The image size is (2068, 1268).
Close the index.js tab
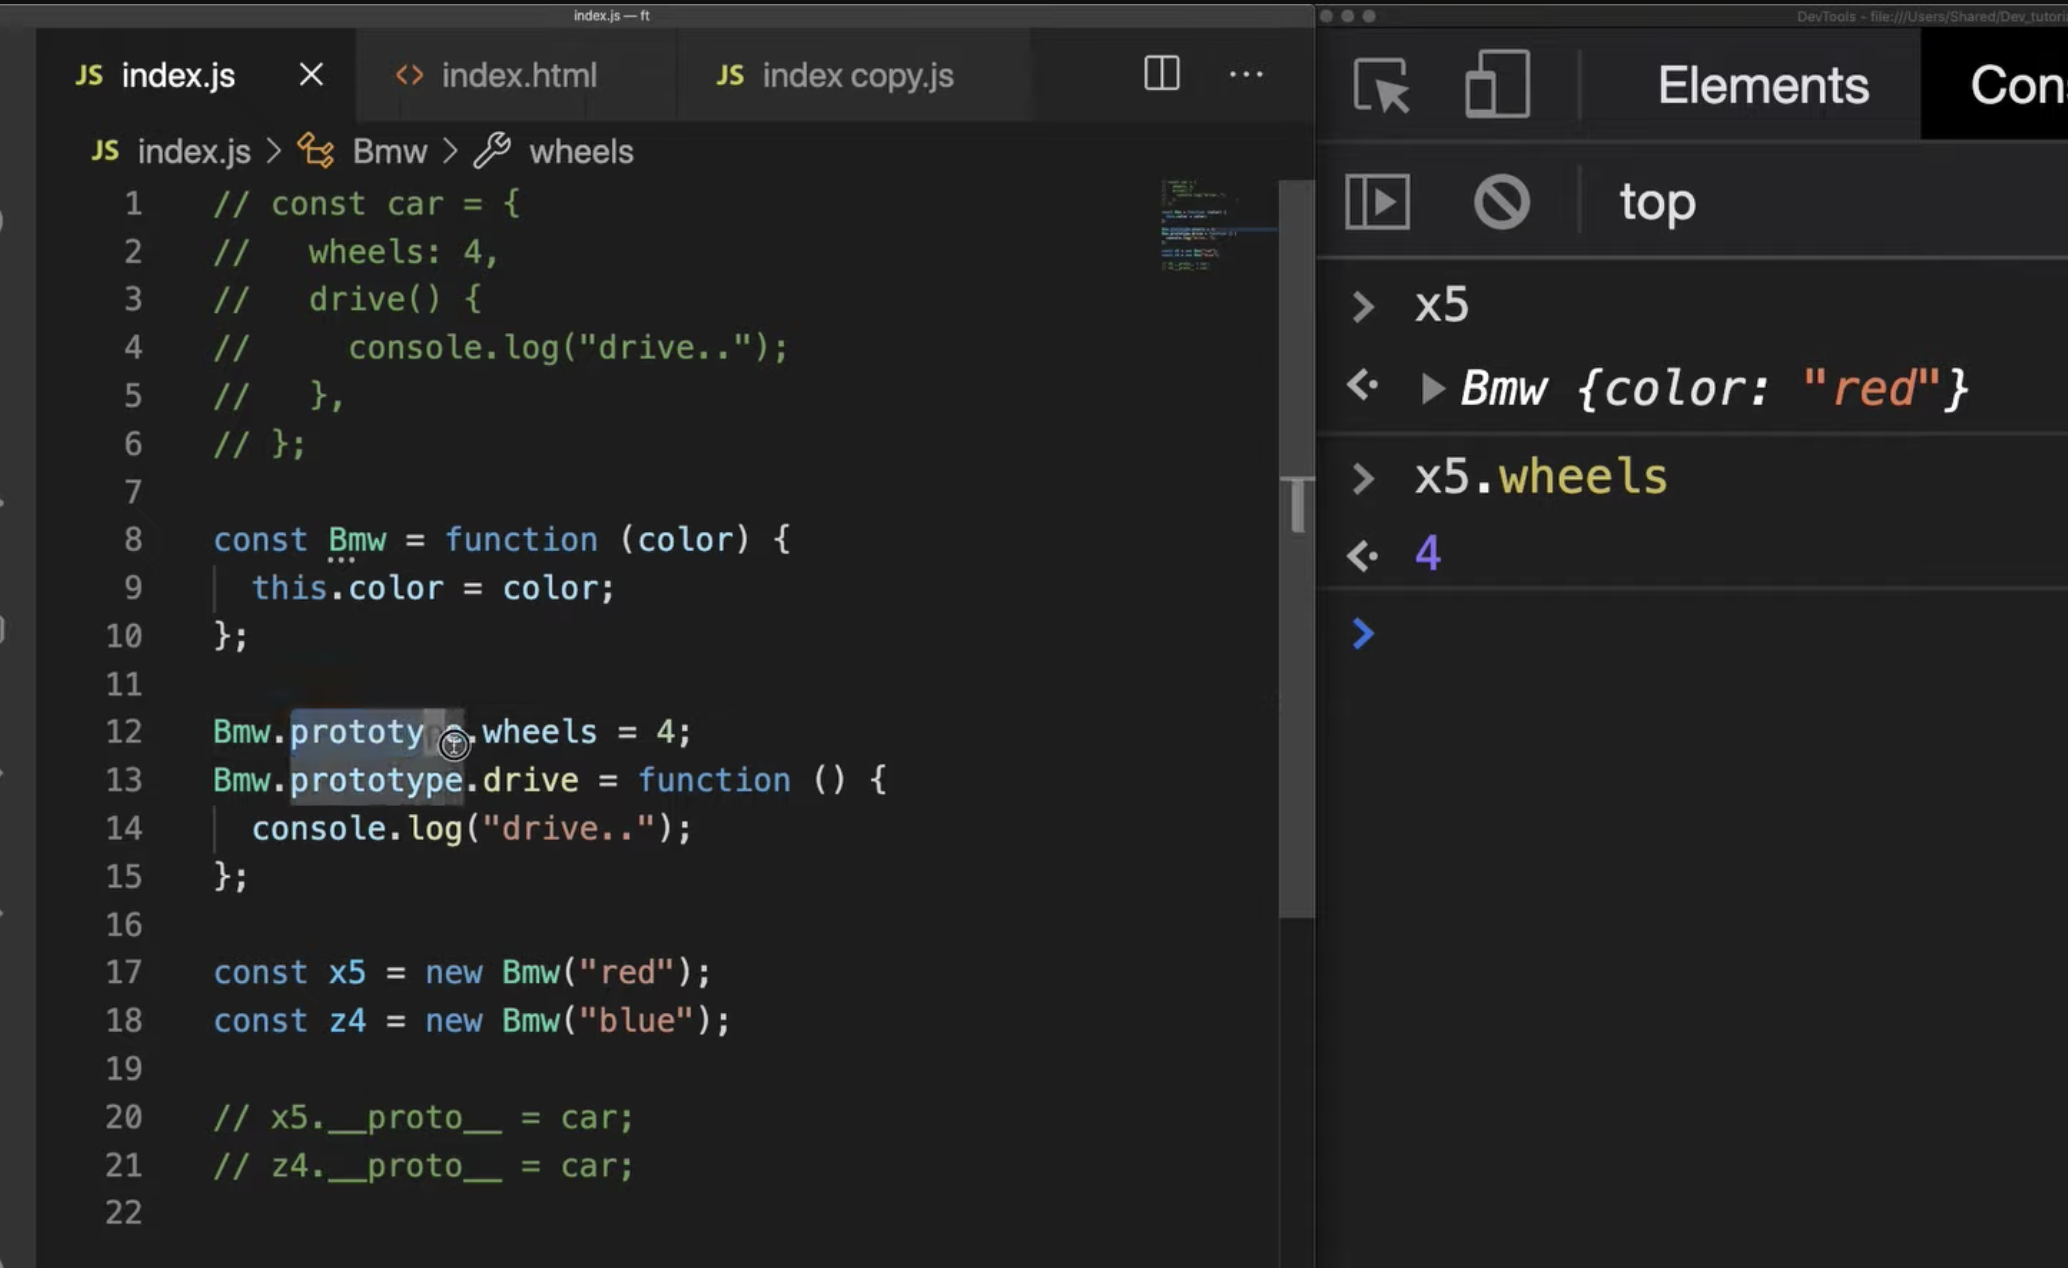tap(311, 75)
